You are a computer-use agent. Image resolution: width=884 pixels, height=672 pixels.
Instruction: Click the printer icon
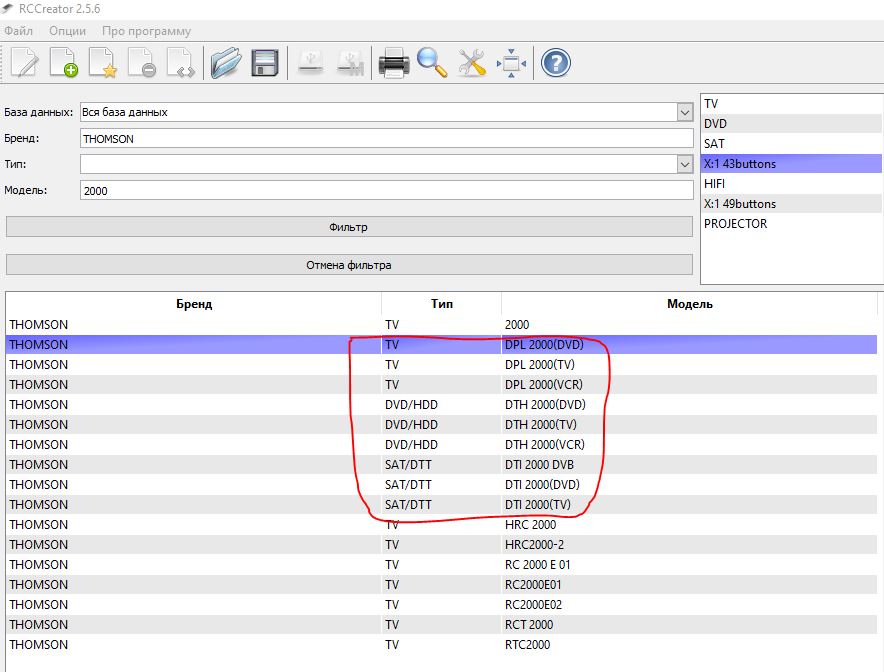393,63
